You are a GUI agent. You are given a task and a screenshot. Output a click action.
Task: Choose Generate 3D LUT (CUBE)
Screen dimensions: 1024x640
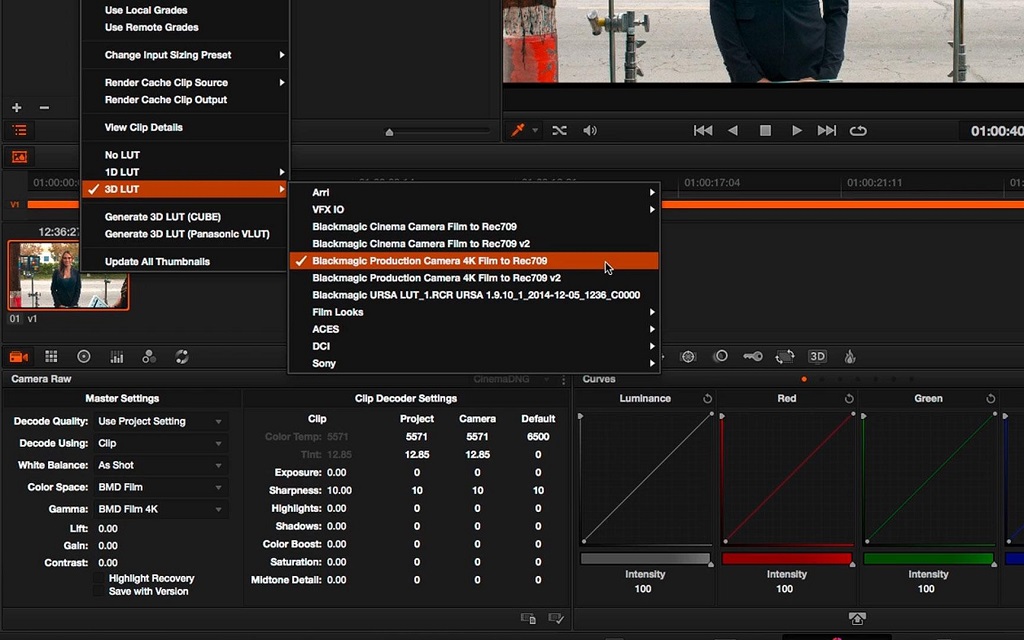(x=185, y=216)
